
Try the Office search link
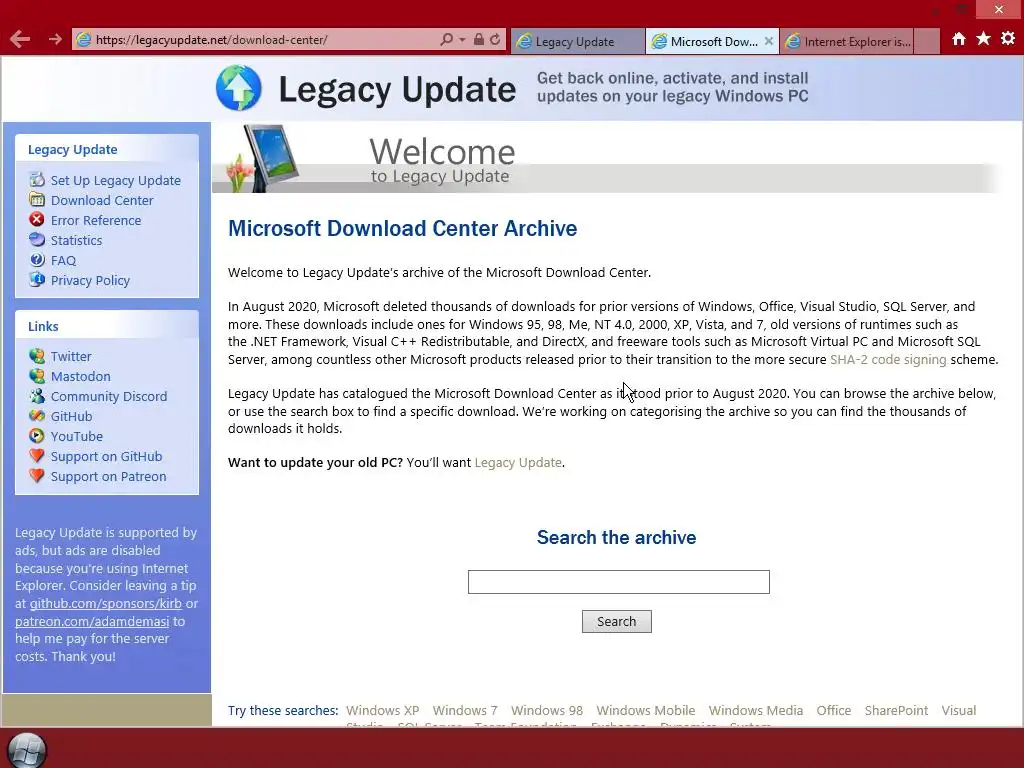[833, 711]
